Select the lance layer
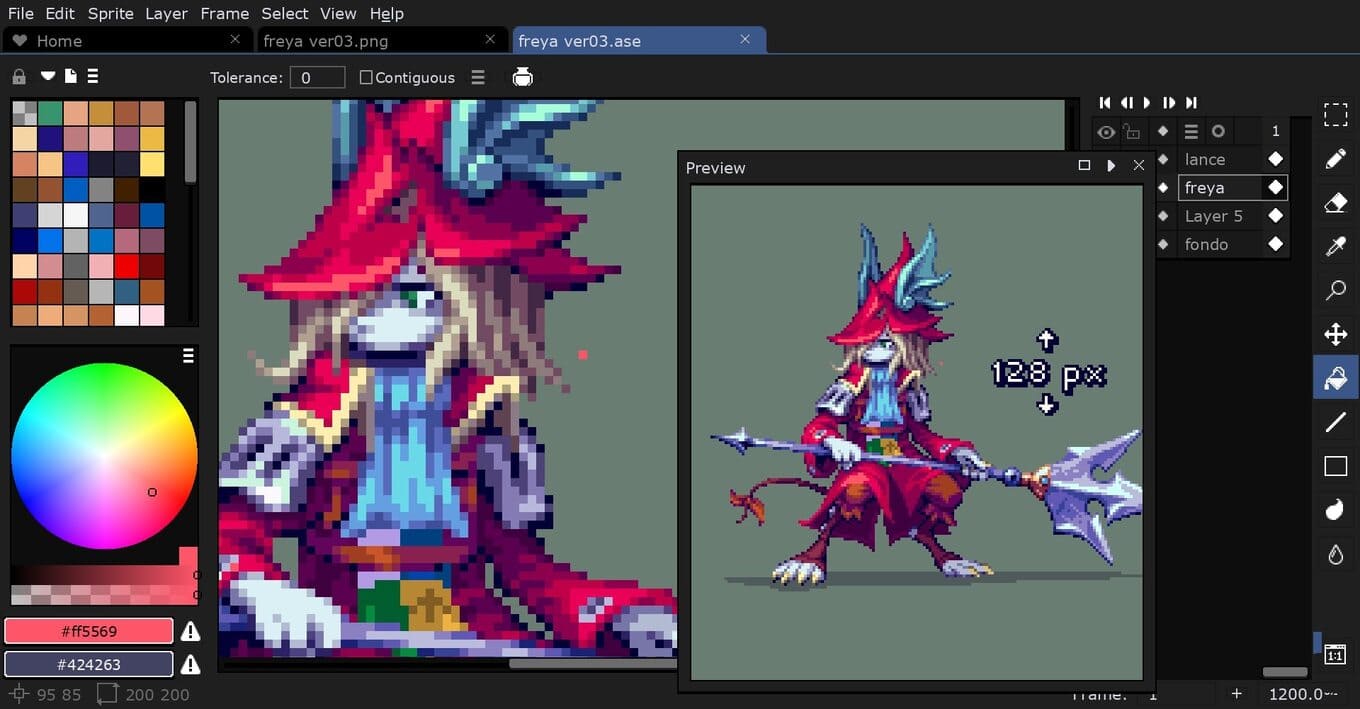Screen dimensions: 1360x709 tap(1204, 160)
